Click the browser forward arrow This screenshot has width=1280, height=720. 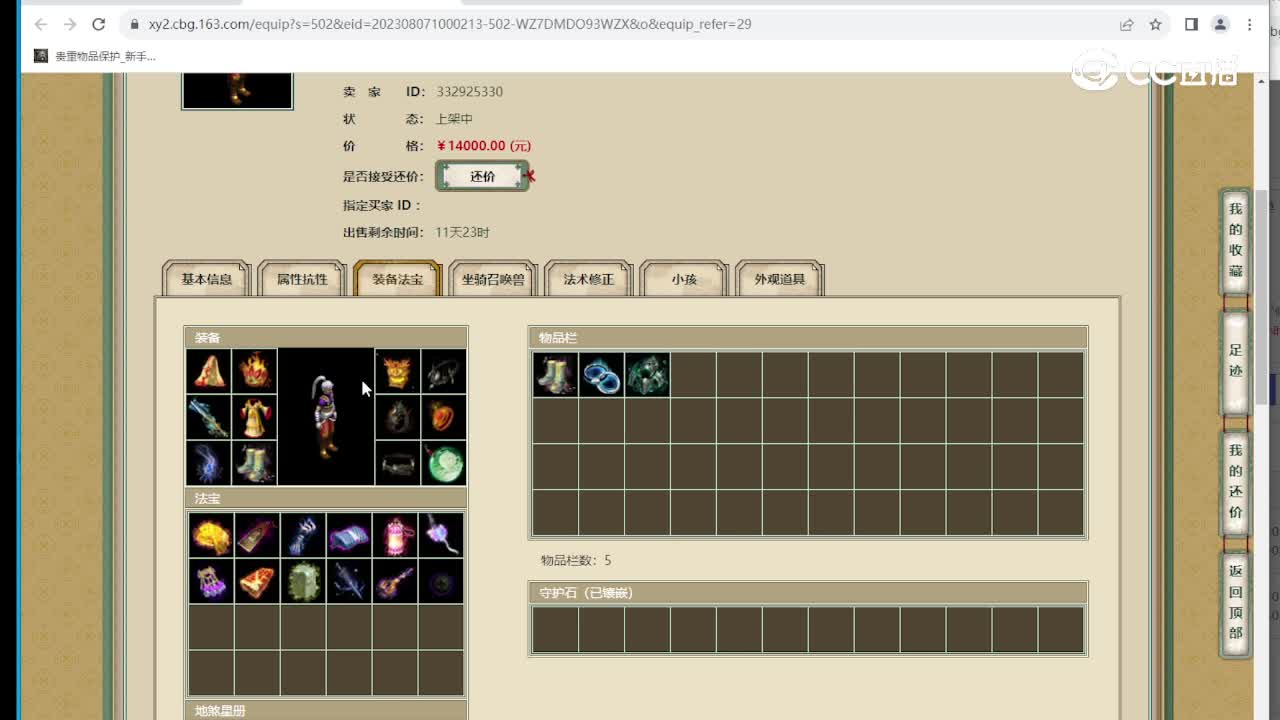point(69,24)
